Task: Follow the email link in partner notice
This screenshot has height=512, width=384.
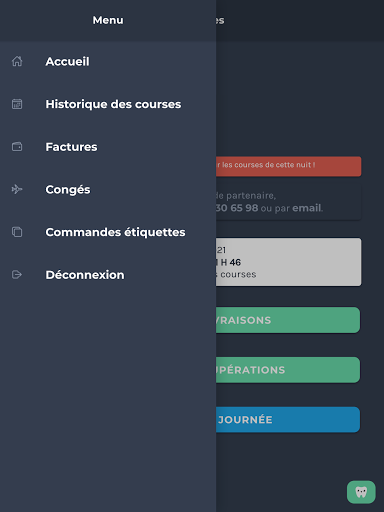Action: 307,208
